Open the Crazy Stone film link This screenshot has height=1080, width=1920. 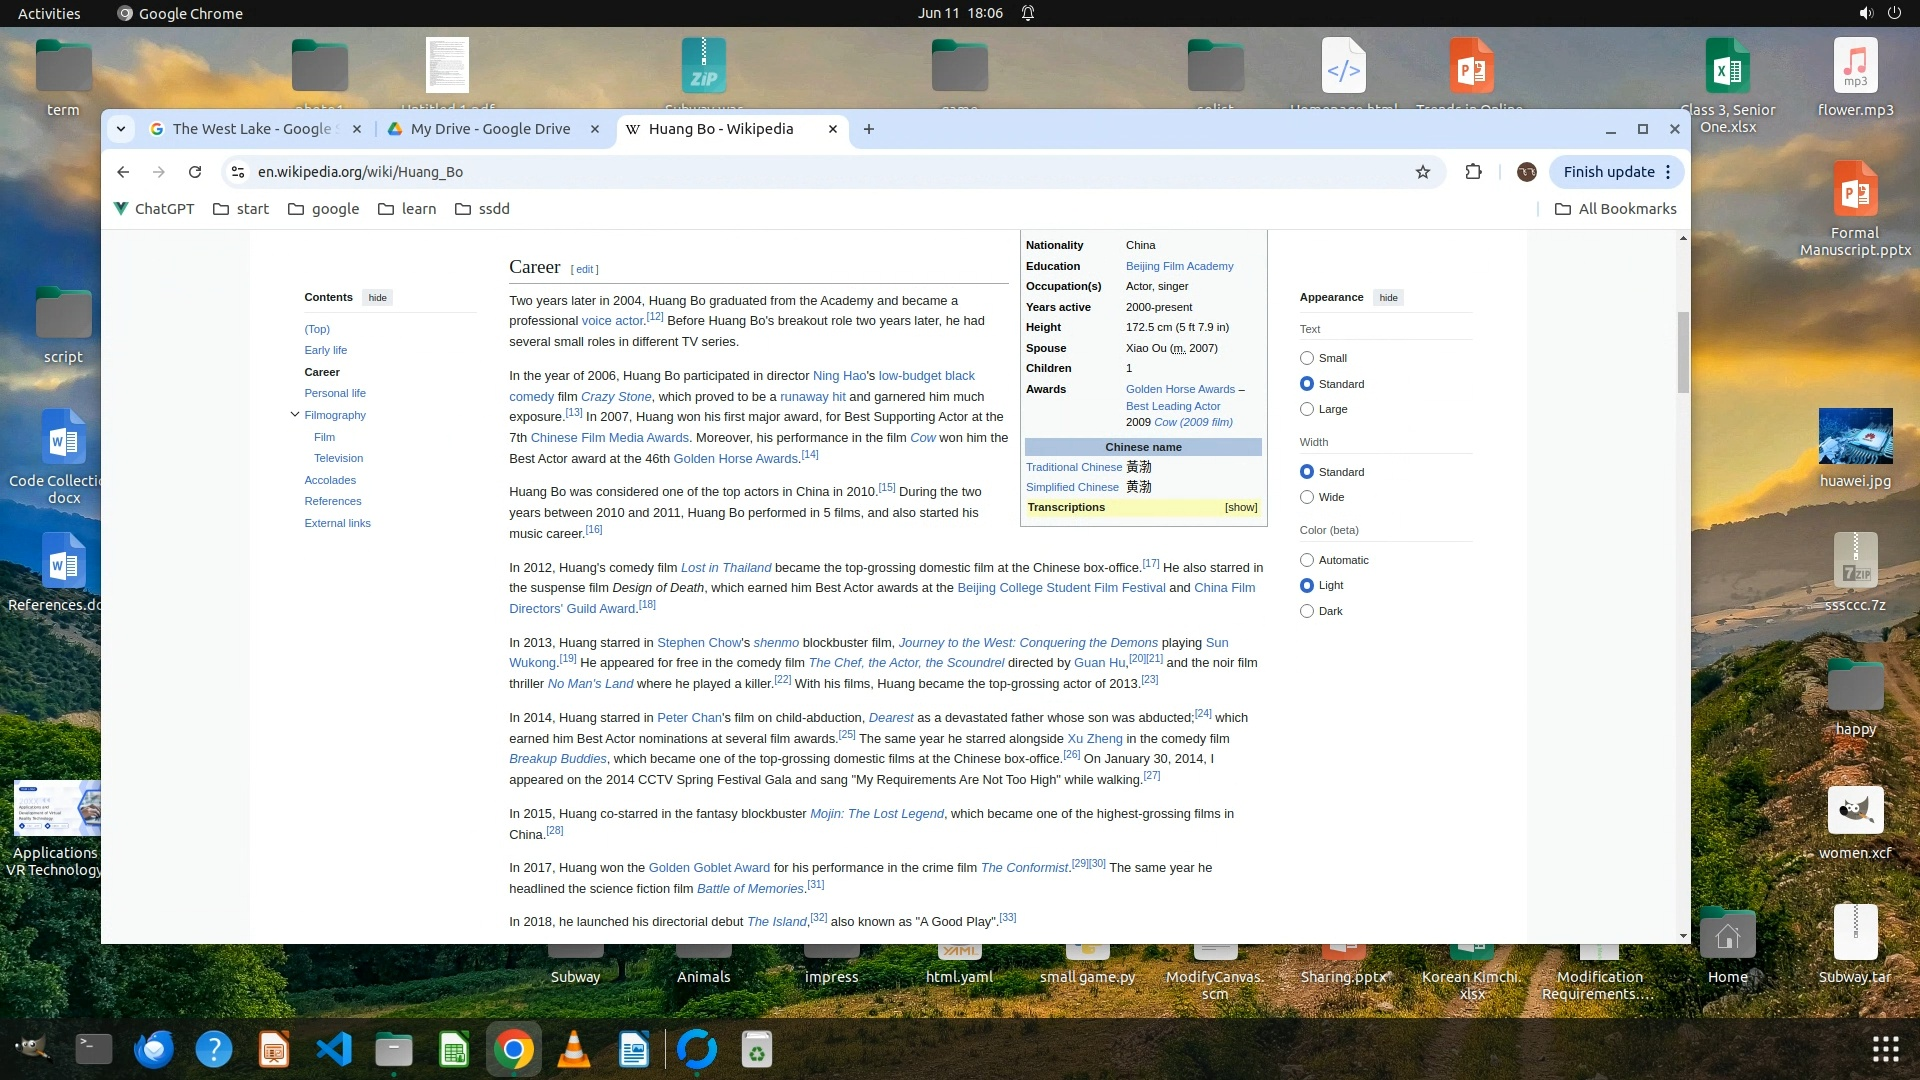click(616, 397)
